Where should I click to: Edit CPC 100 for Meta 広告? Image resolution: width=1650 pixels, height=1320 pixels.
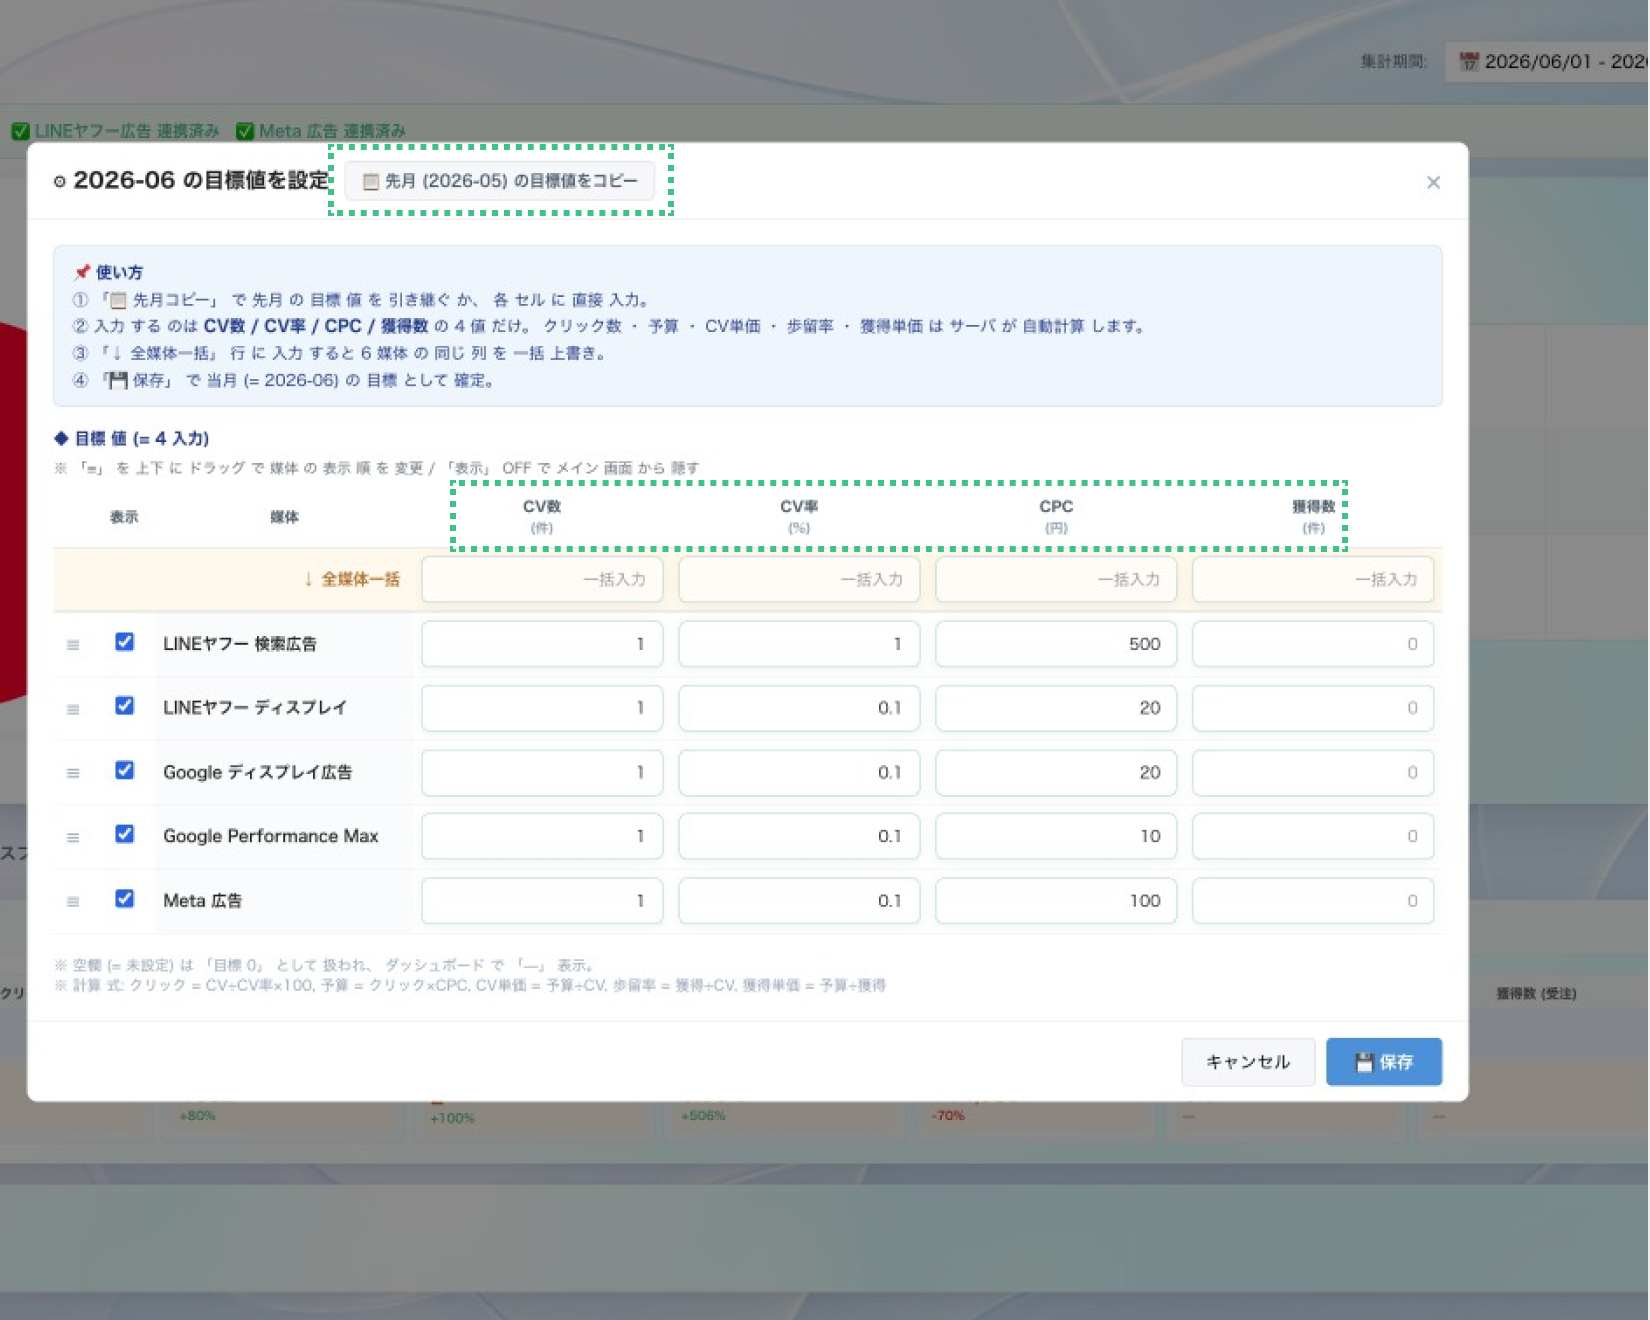1056,901
